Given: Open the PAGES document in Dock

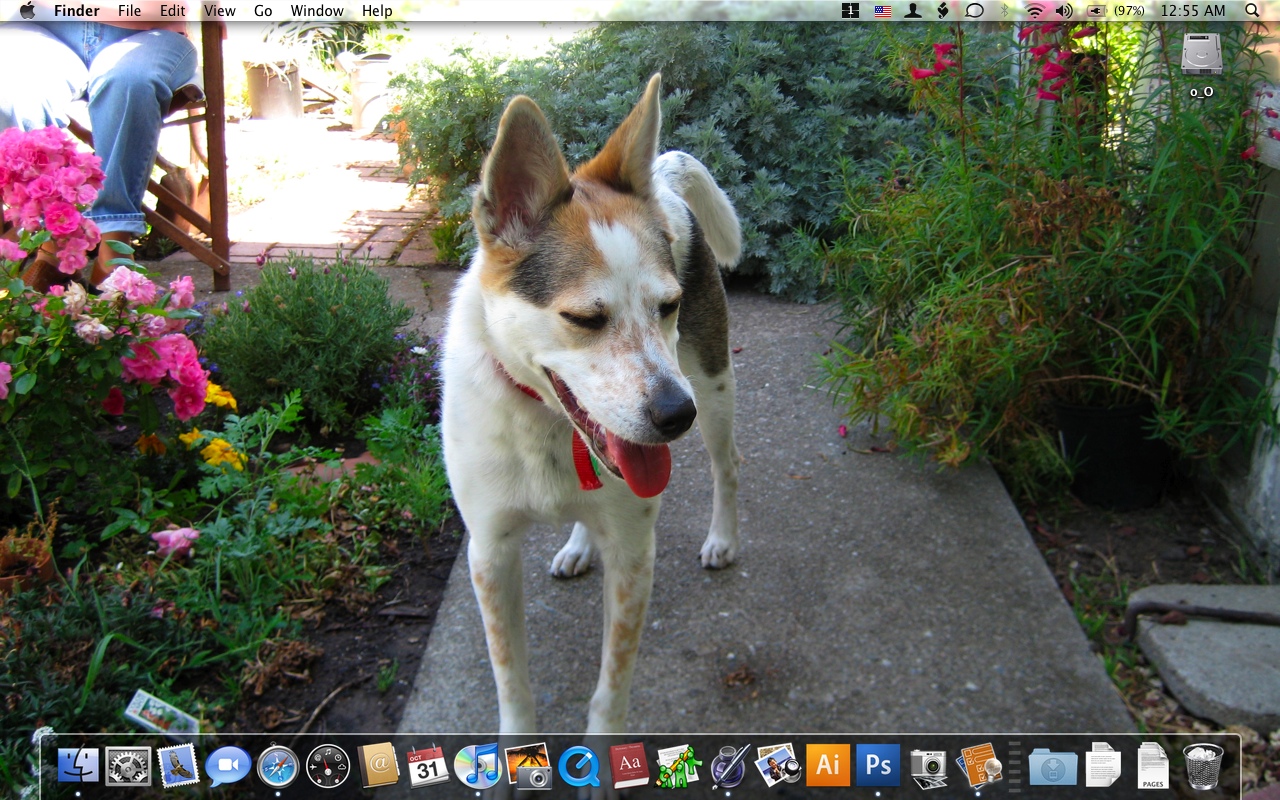Looking at the screenshot, I should (x=1153, y=766).
